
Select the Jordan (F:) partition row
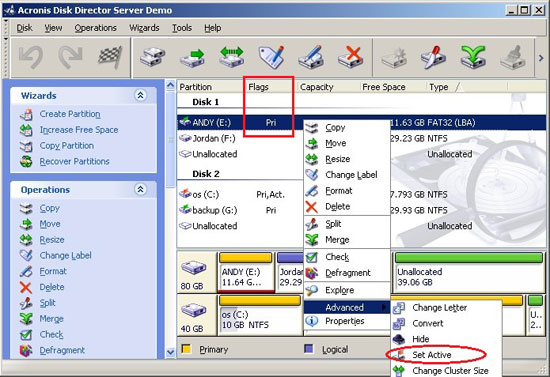(240, 138)
